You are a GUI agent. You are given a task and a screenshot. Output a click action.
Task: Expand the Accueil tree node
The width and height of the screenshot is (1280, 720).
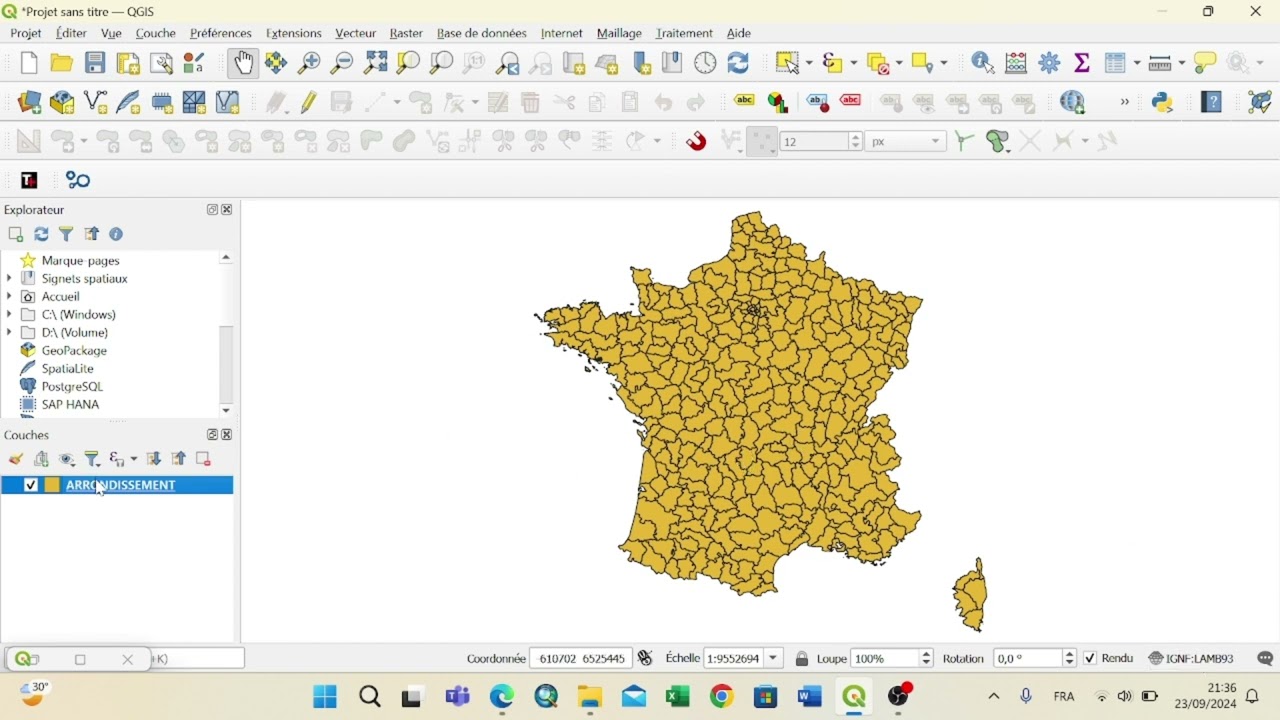point(11,298)
